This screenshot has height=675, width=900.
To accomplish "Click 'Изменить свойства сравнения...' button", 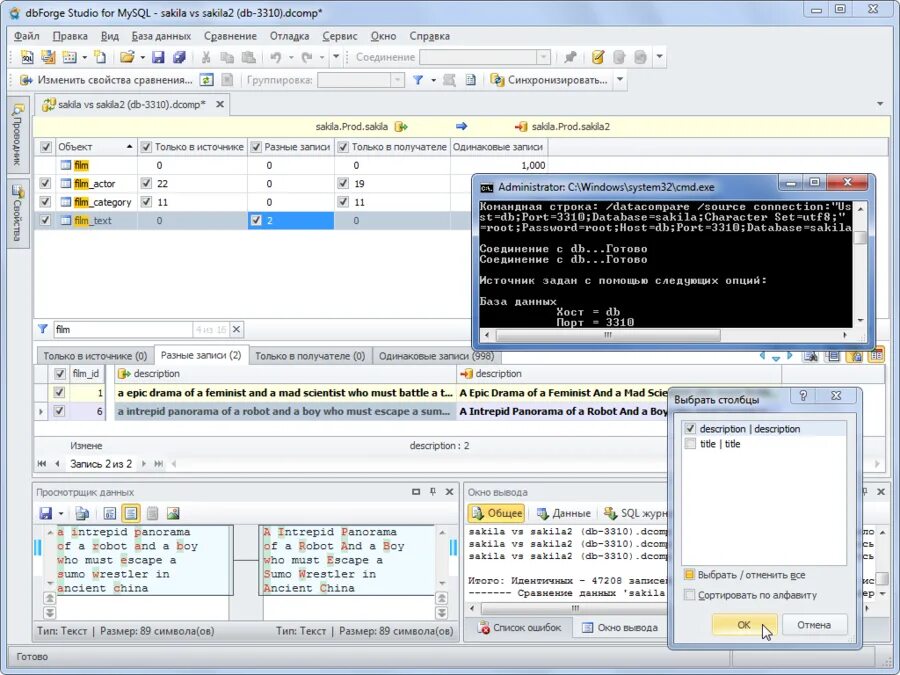I will (x=106, y=80).
